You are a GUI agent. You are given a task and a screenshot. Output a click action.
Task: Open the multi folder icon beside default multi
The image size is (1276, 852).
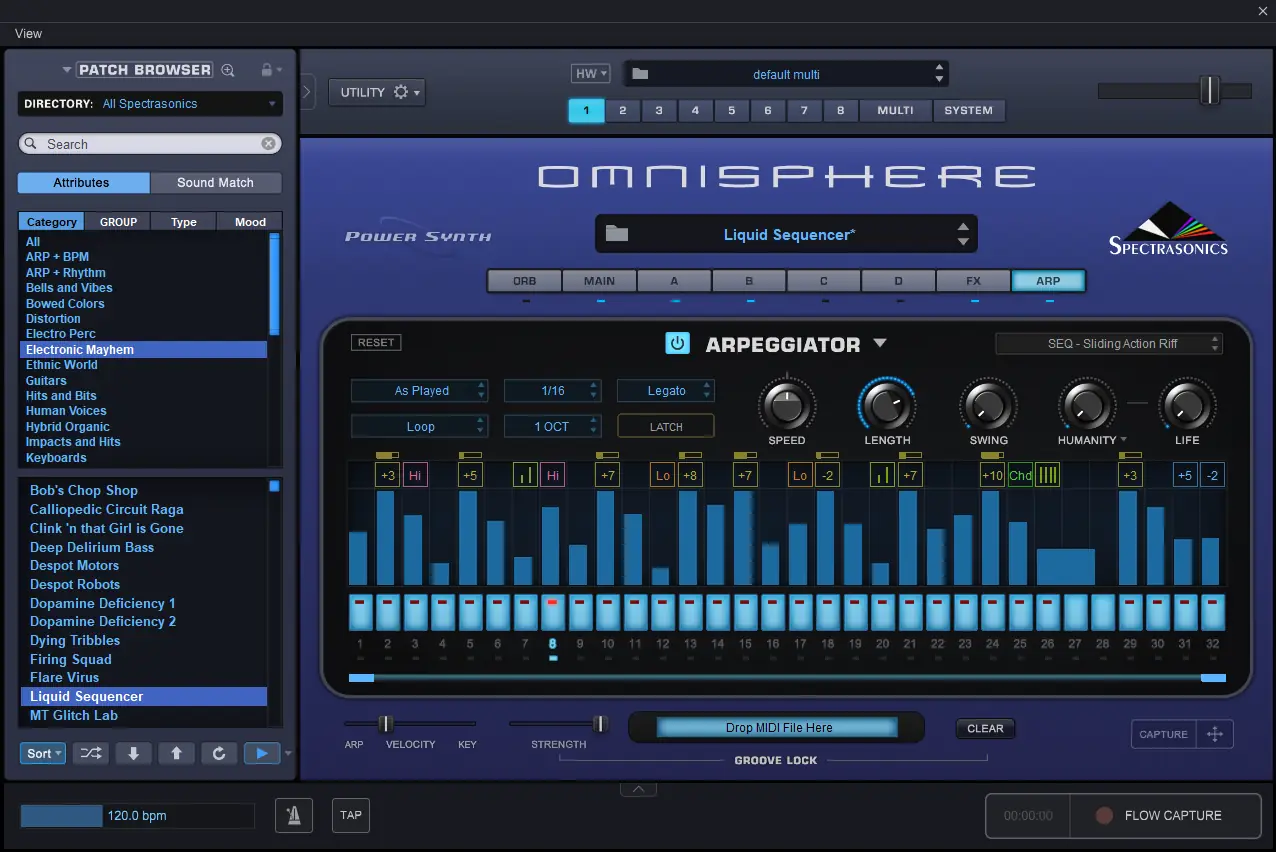[x=641, y=74]
